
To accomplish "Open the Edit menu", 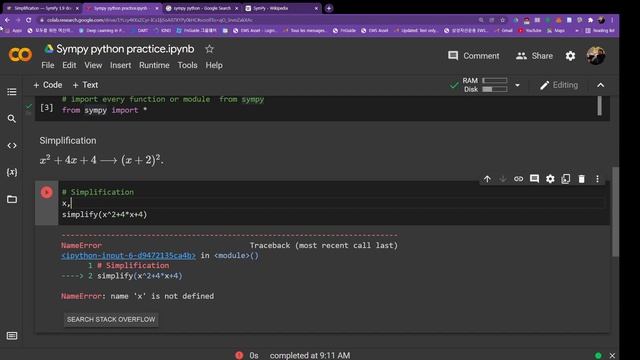I will pos(69,65).
